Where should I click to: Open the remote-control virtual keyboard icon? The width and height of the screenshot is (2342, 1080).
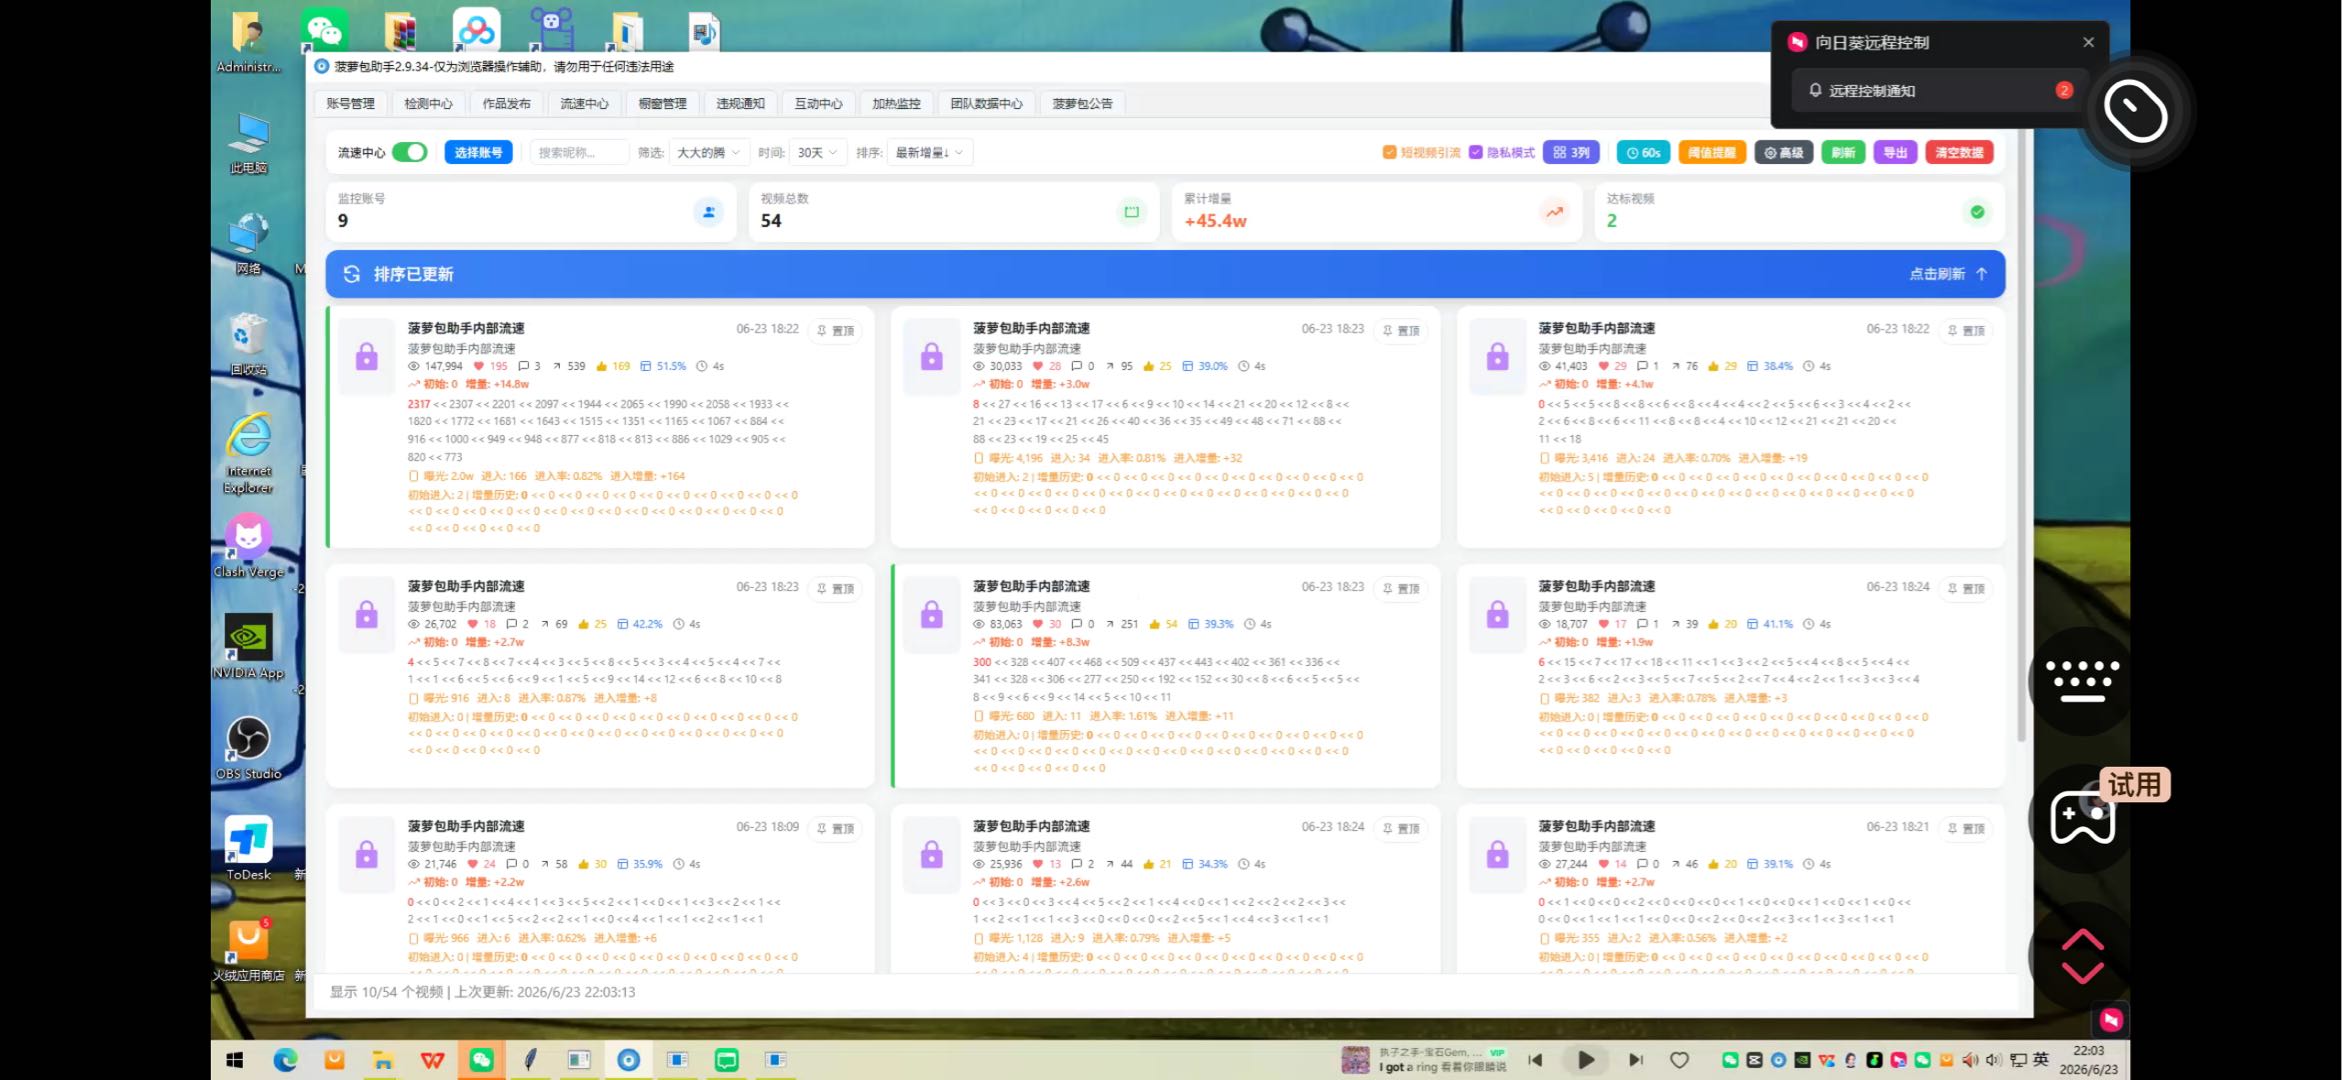(2082, 681)
